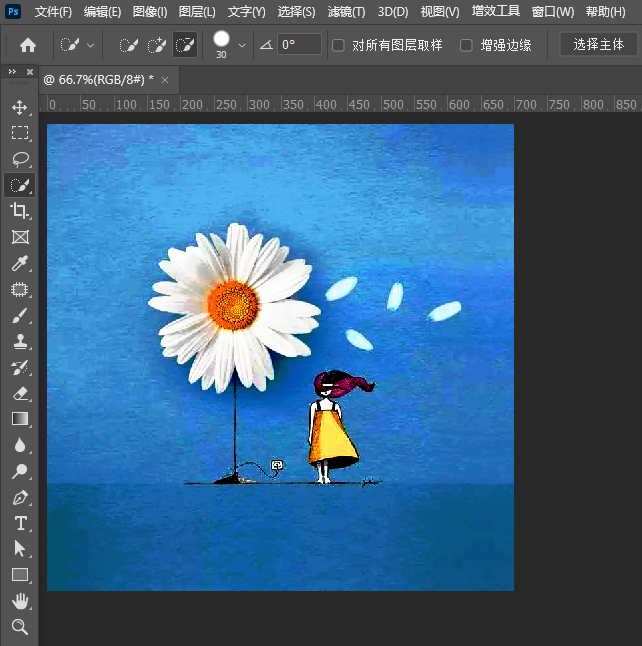Click the brush angle icon
Screen dimensions: 642x646
(266, 44)
